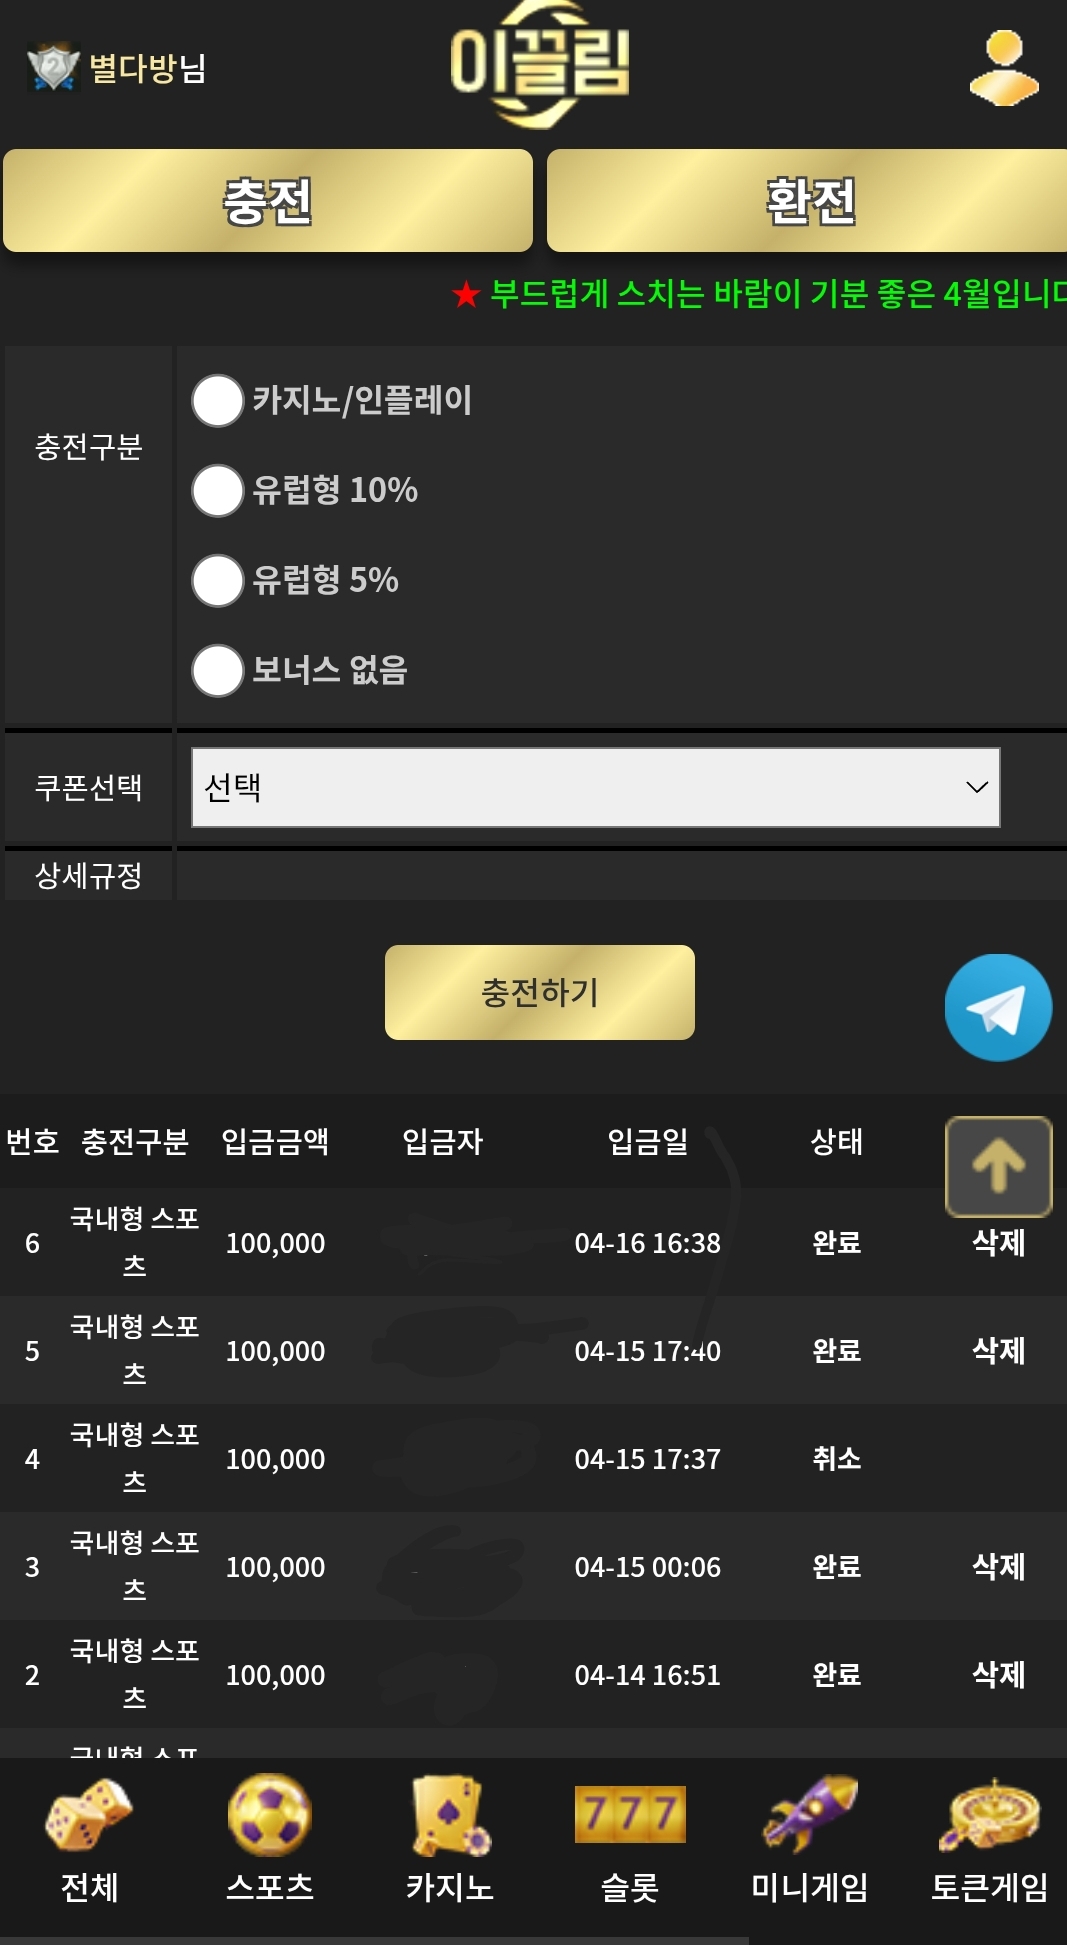This screenshot has width=1067, height=1945.
Task: Open the 스포츠 soccer ball icon
Action: (x=269, y=1815)
